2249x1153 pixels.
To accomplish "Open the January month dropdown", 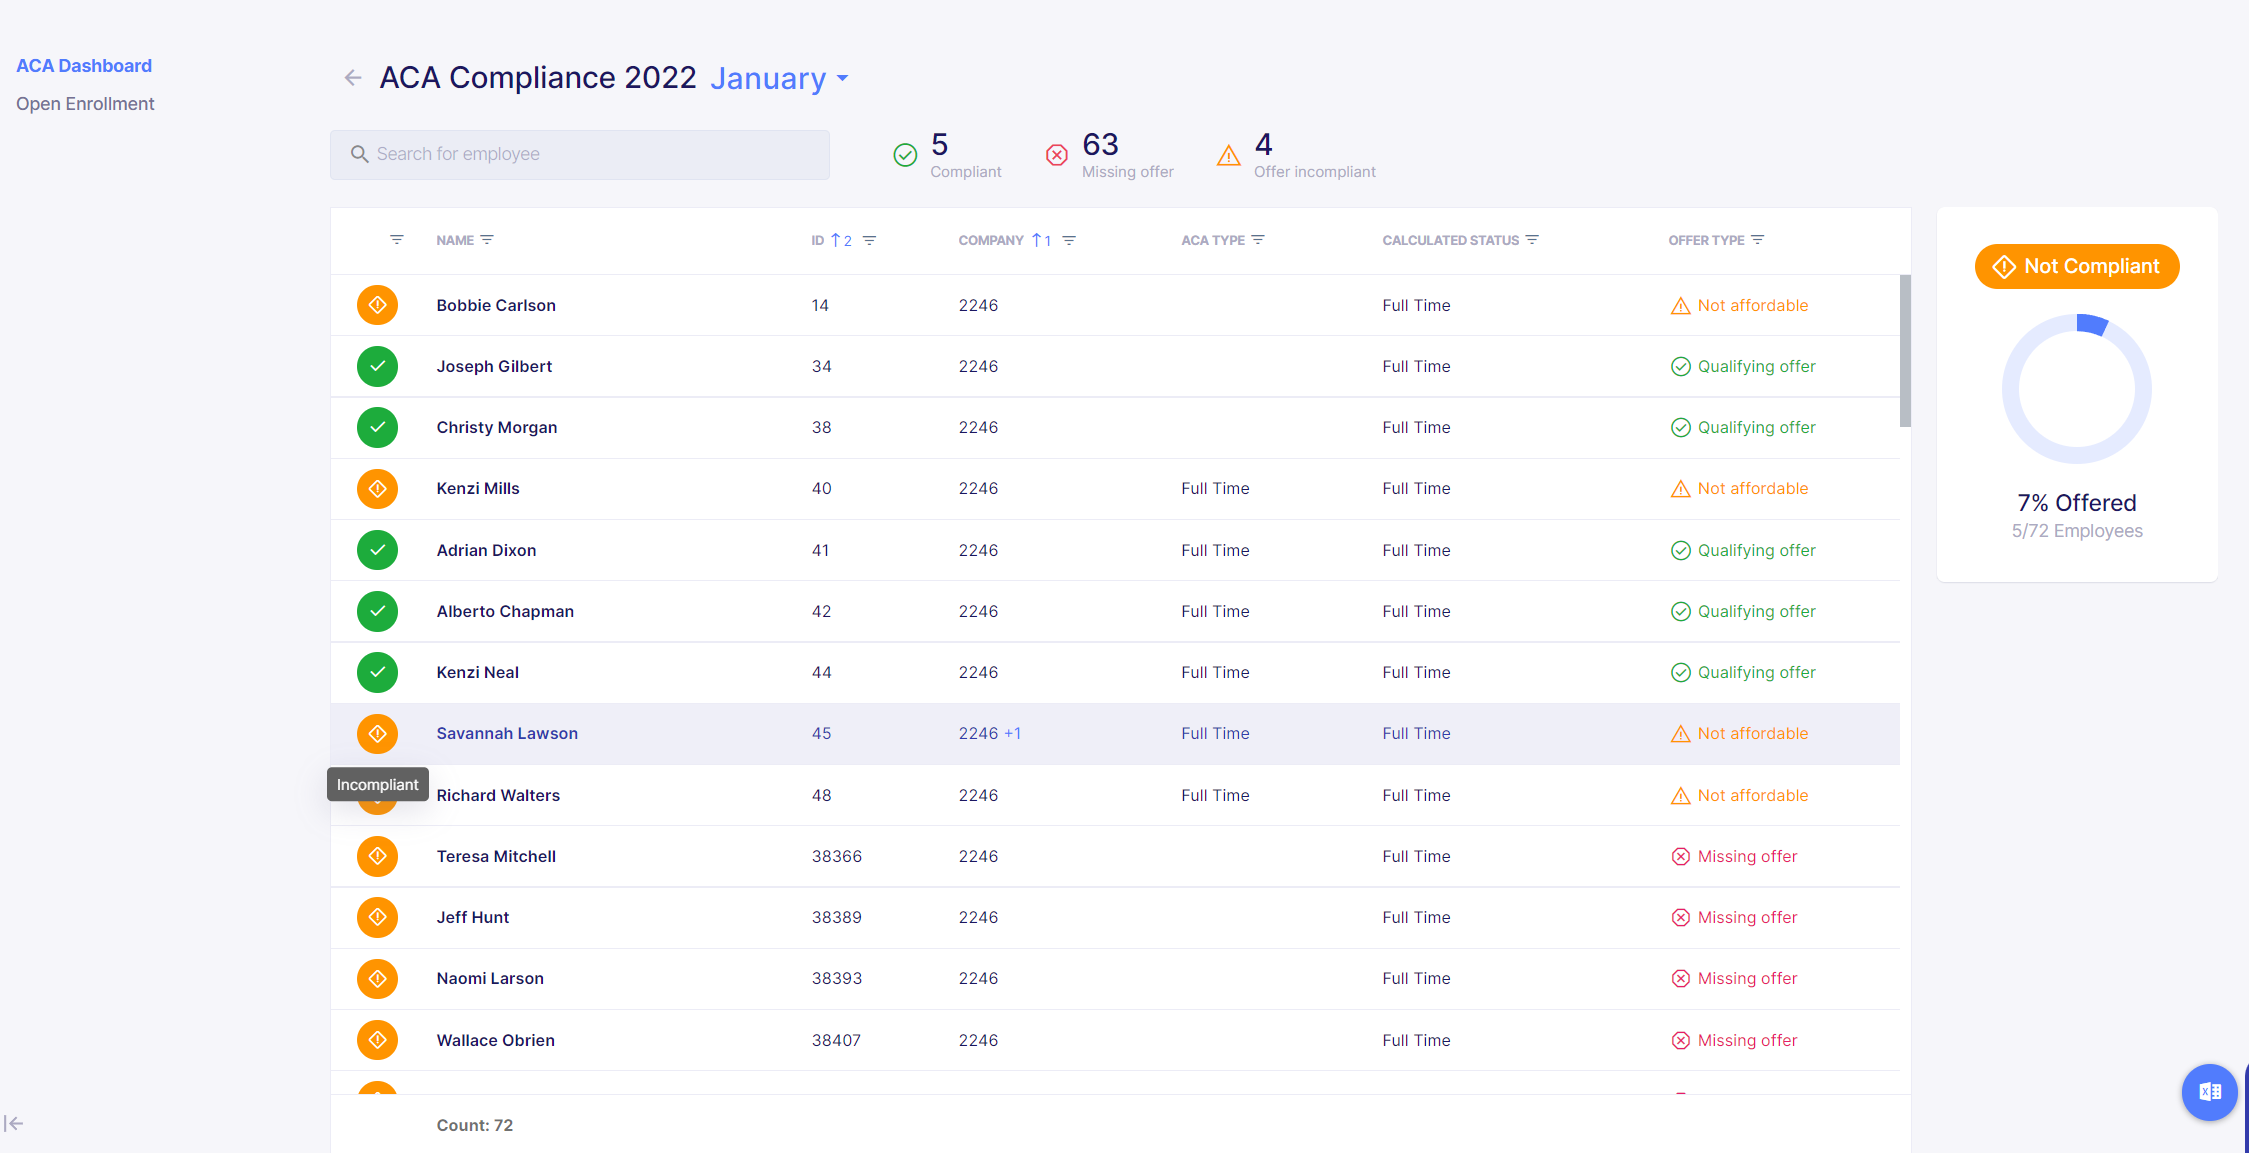I will [x=779, y=78].
